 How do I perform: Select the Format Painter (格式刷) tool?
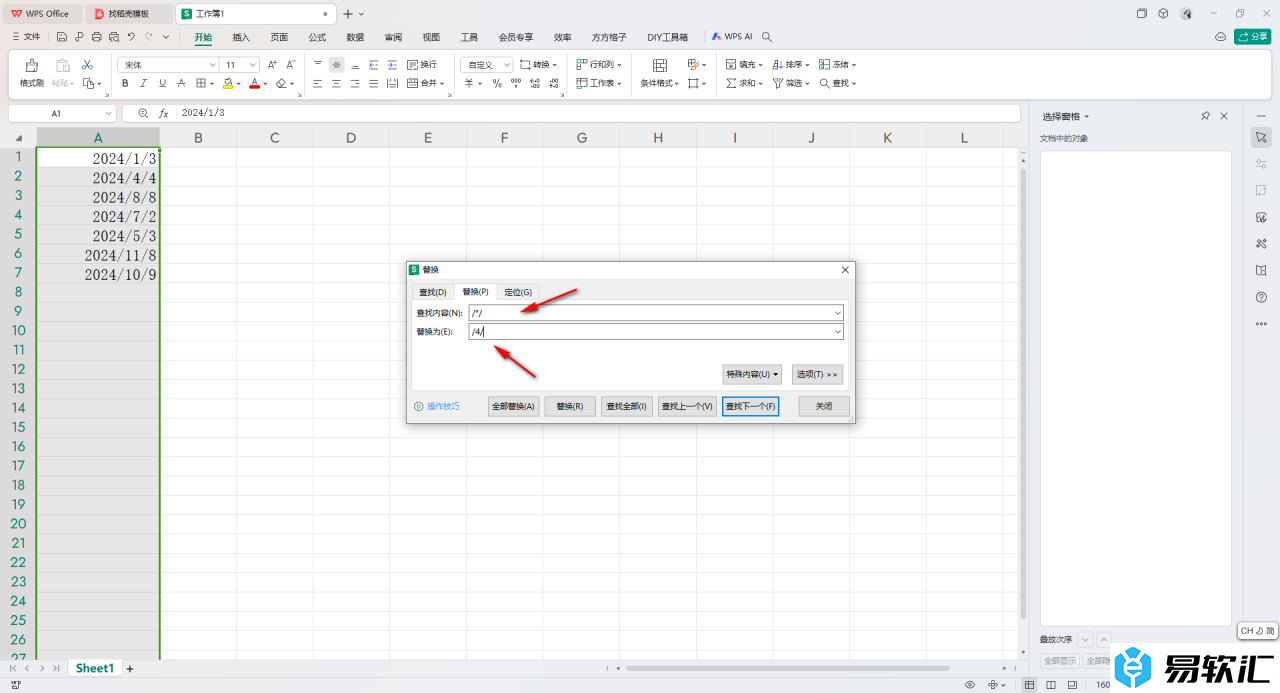pyautogui.click(x=32, y=73)
